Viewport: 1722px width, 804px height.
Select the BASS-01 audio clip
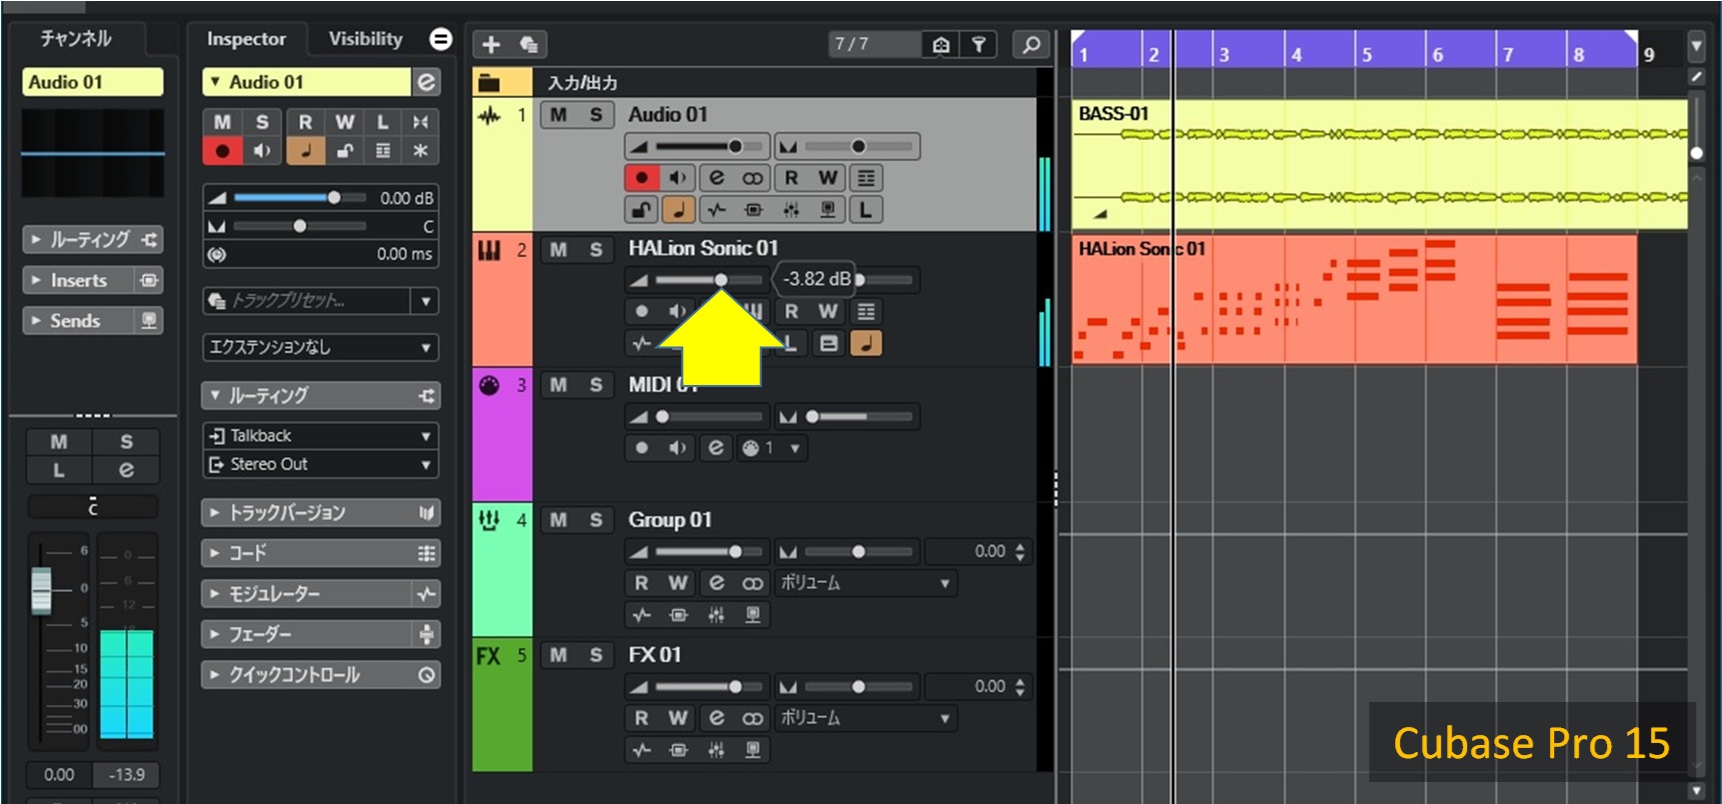click(1380, 165)
